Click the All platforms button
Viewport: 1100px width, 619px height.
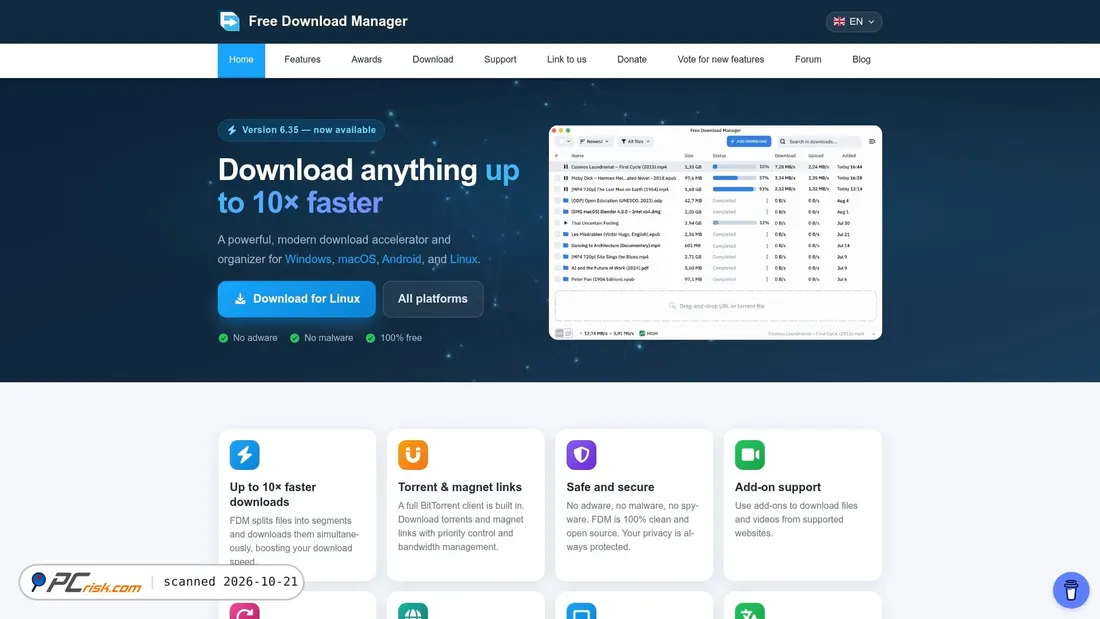[x=433, y=299]
